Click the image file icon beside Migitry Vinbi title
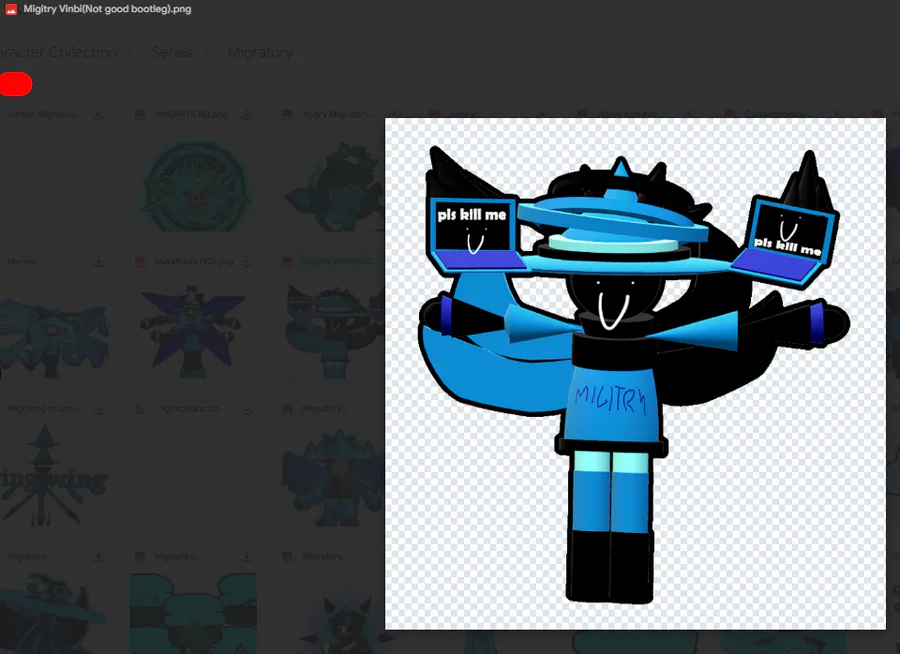The height and width of the screenshot is (654, 900). [x=11, y=9]
